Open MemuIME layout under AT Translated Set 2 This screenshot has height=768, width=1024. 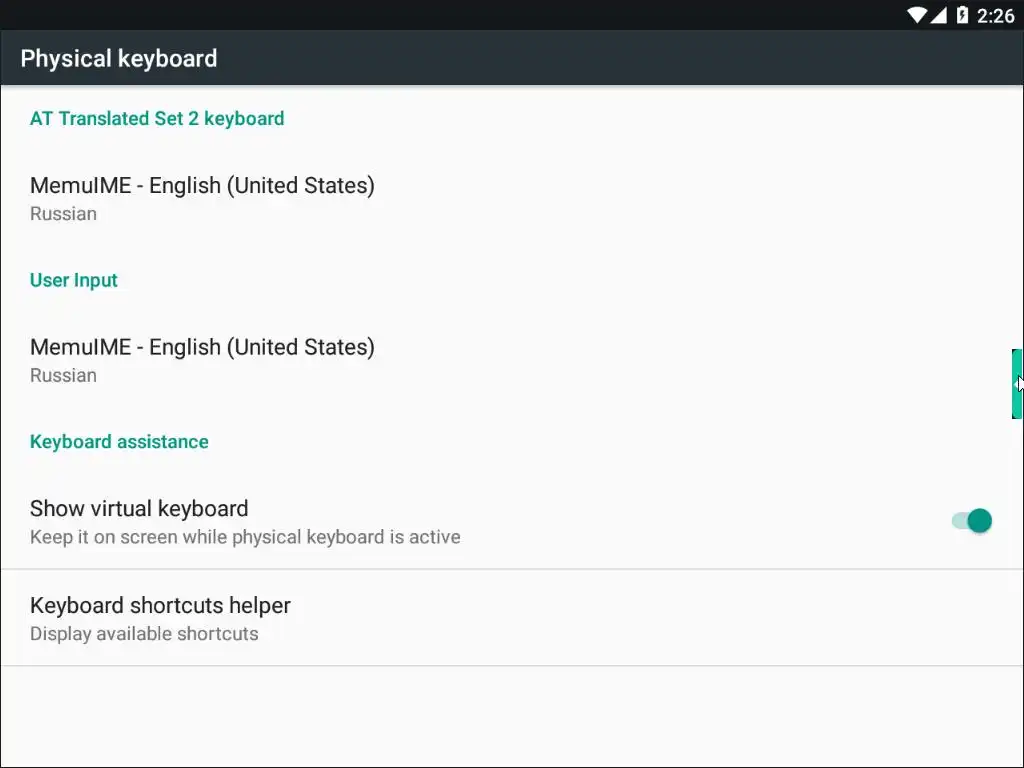[x=202, y=185]
